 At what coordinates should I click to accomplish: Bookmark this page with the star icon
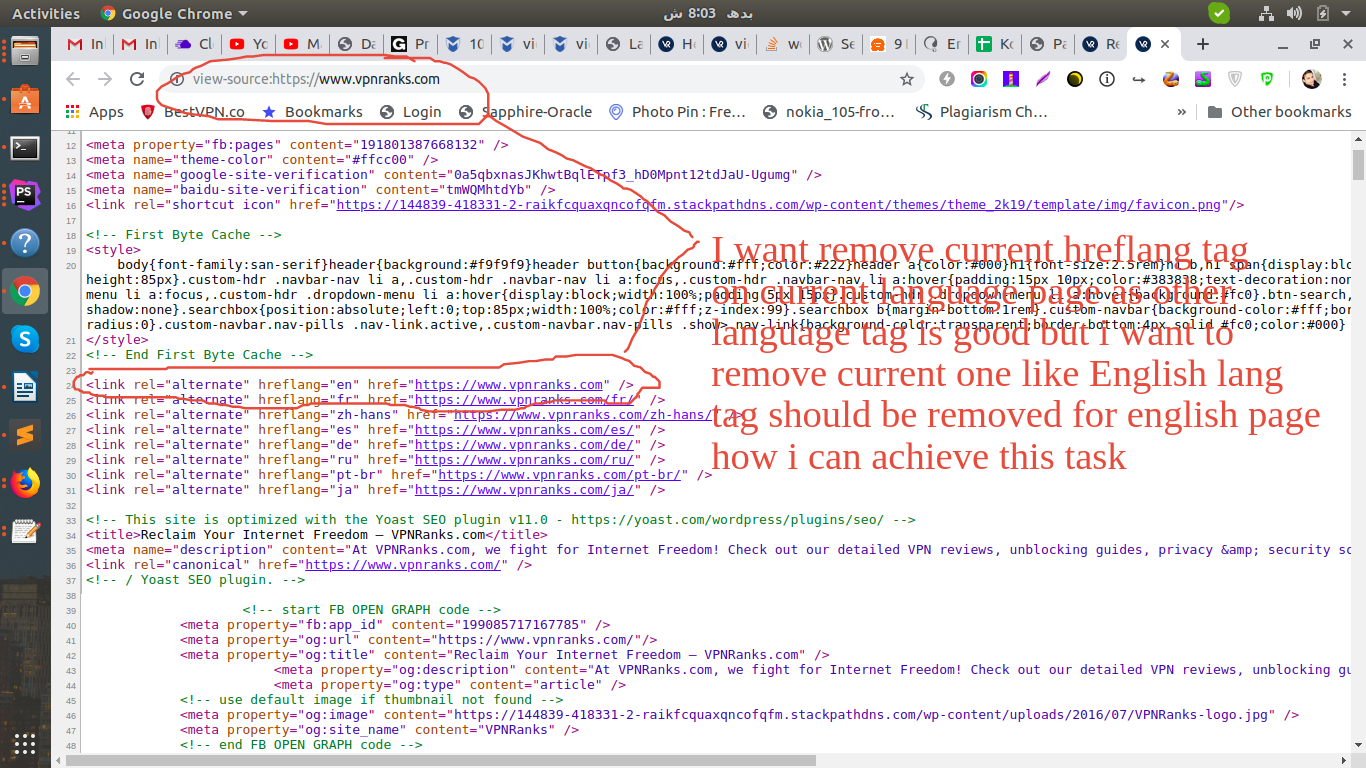click(907, 79)
